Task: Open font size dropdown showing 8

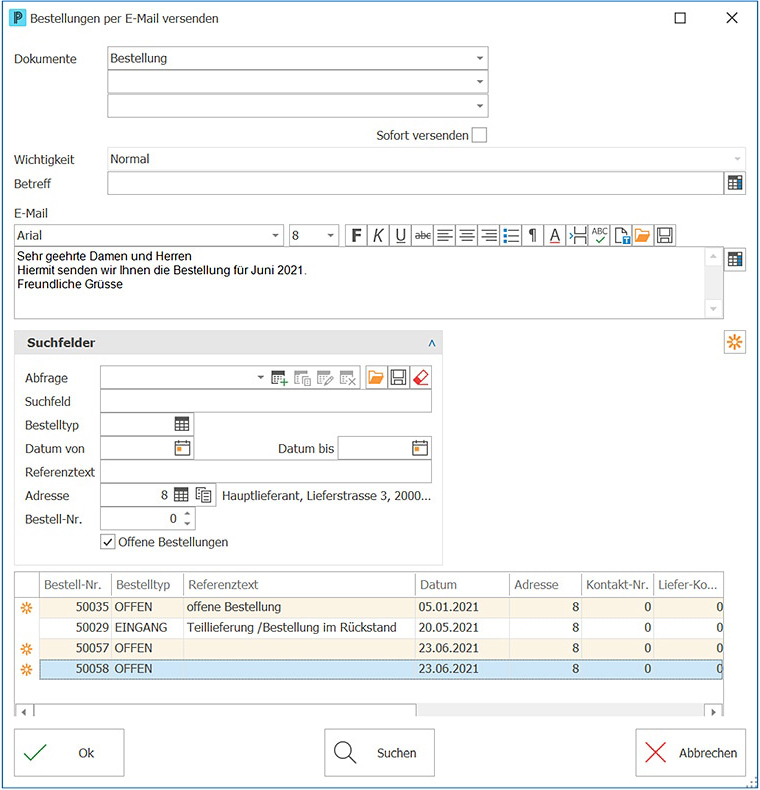Action: tap(331, 236)
